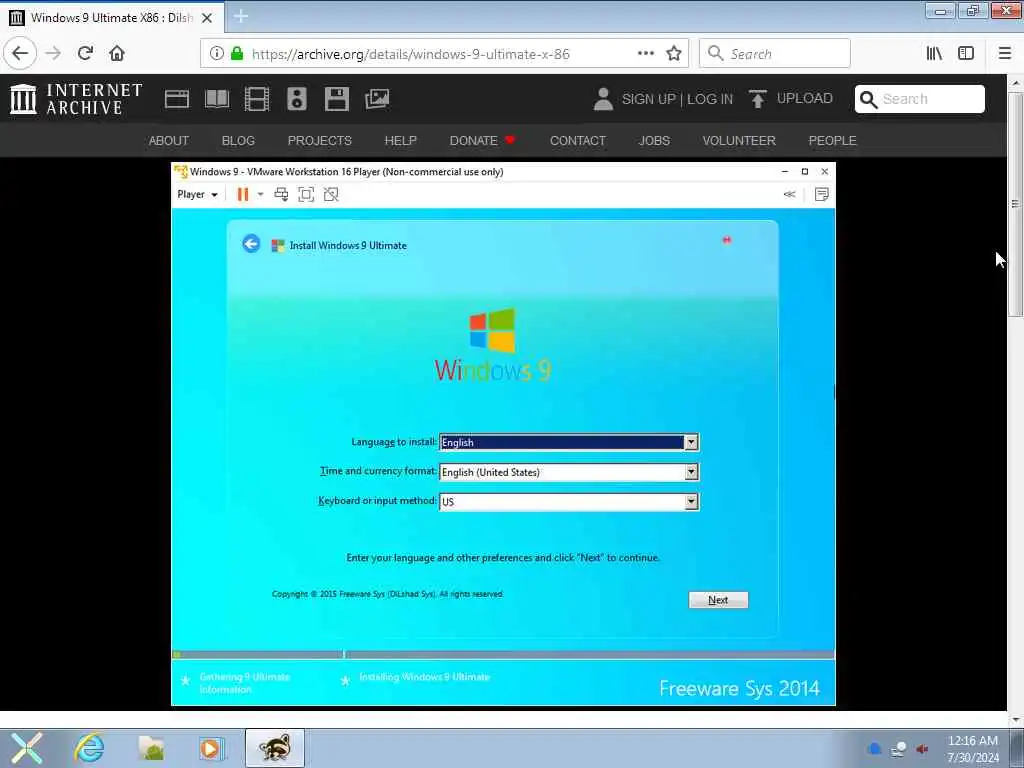Viewport: 1024px width, 768px height.
Task: Click SIGN UP link
Action: click(648, 99)
